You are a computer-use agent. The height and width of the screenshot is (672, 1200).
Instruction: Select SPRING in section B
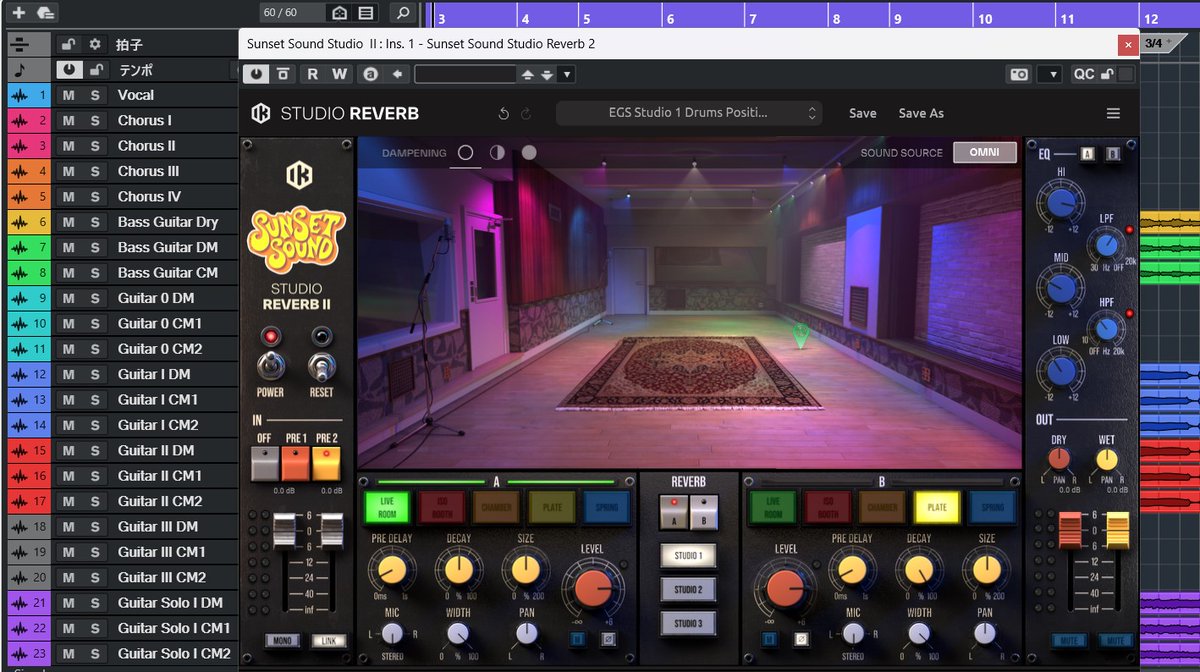click(x=992, y=508)
